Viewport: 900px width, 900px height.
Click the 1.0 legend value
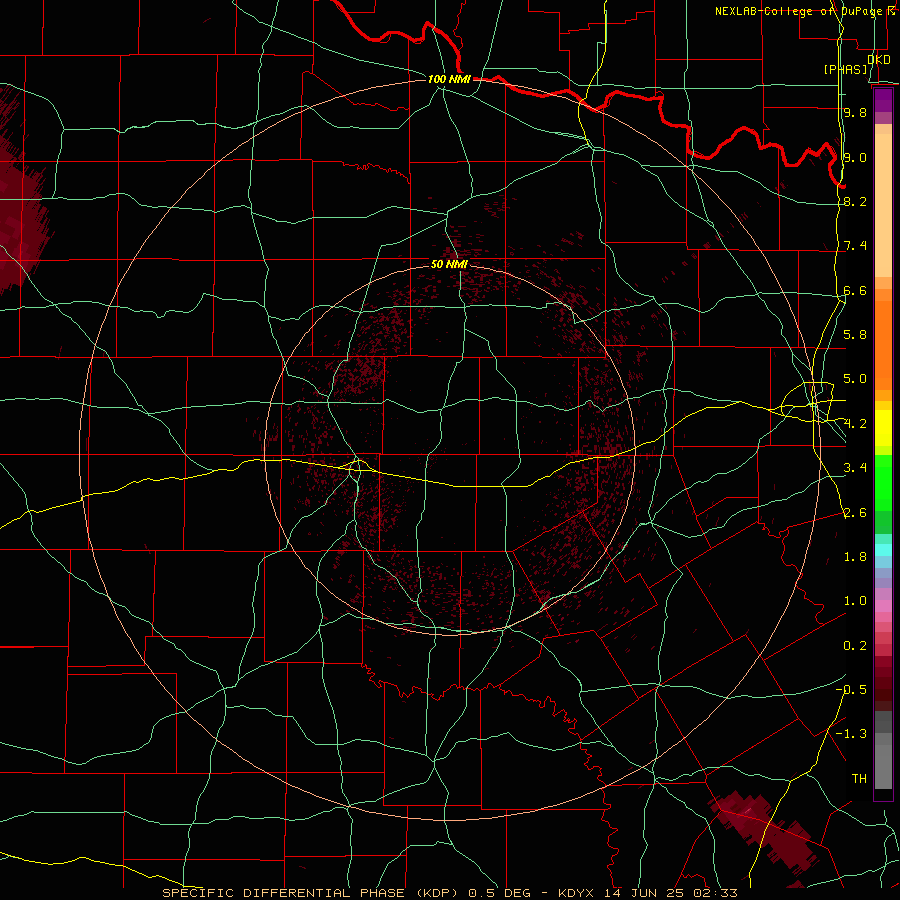[x=855, y=601]
